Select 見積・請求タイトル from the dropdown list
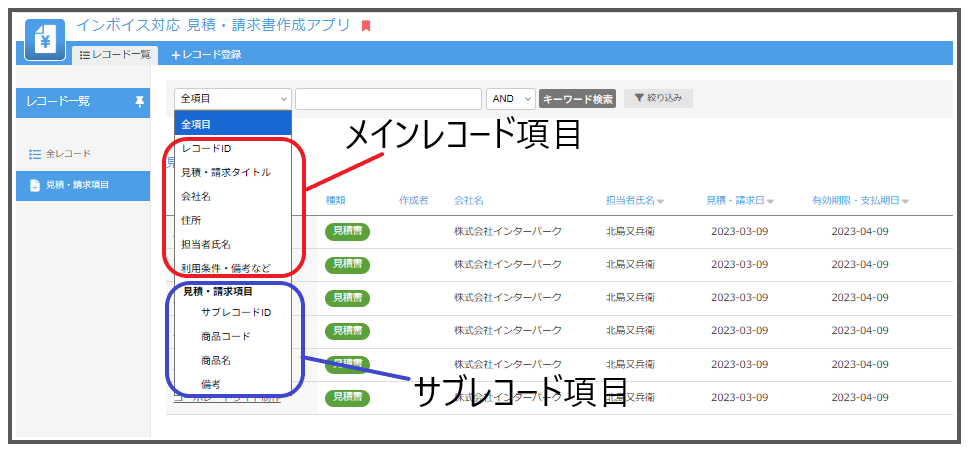The image size is (976, 462). pyautogui.click(x=226, y=172)
